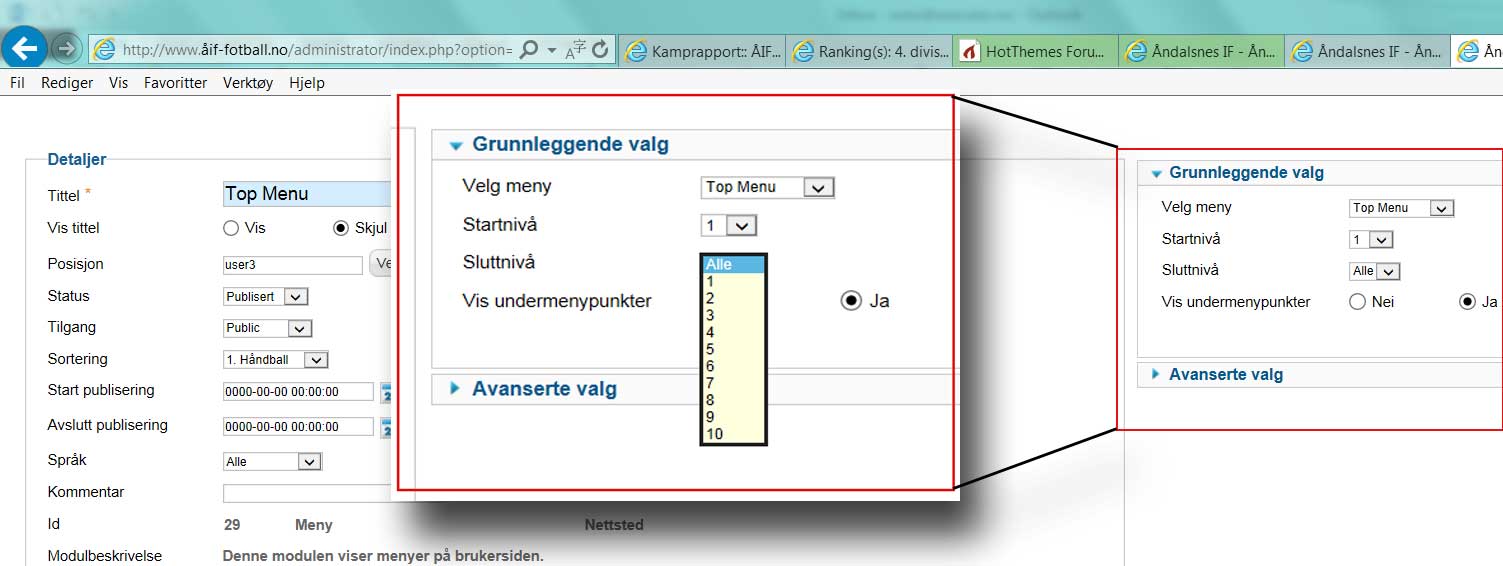Click the Id value 29
Image resolution: width=1503 pixels, height=566 pixels.
[231, 525]
